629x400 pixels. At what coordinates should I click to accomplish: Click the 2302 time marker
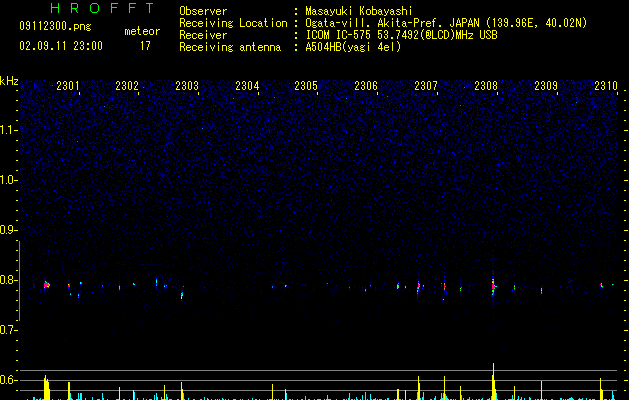point(127,85)
